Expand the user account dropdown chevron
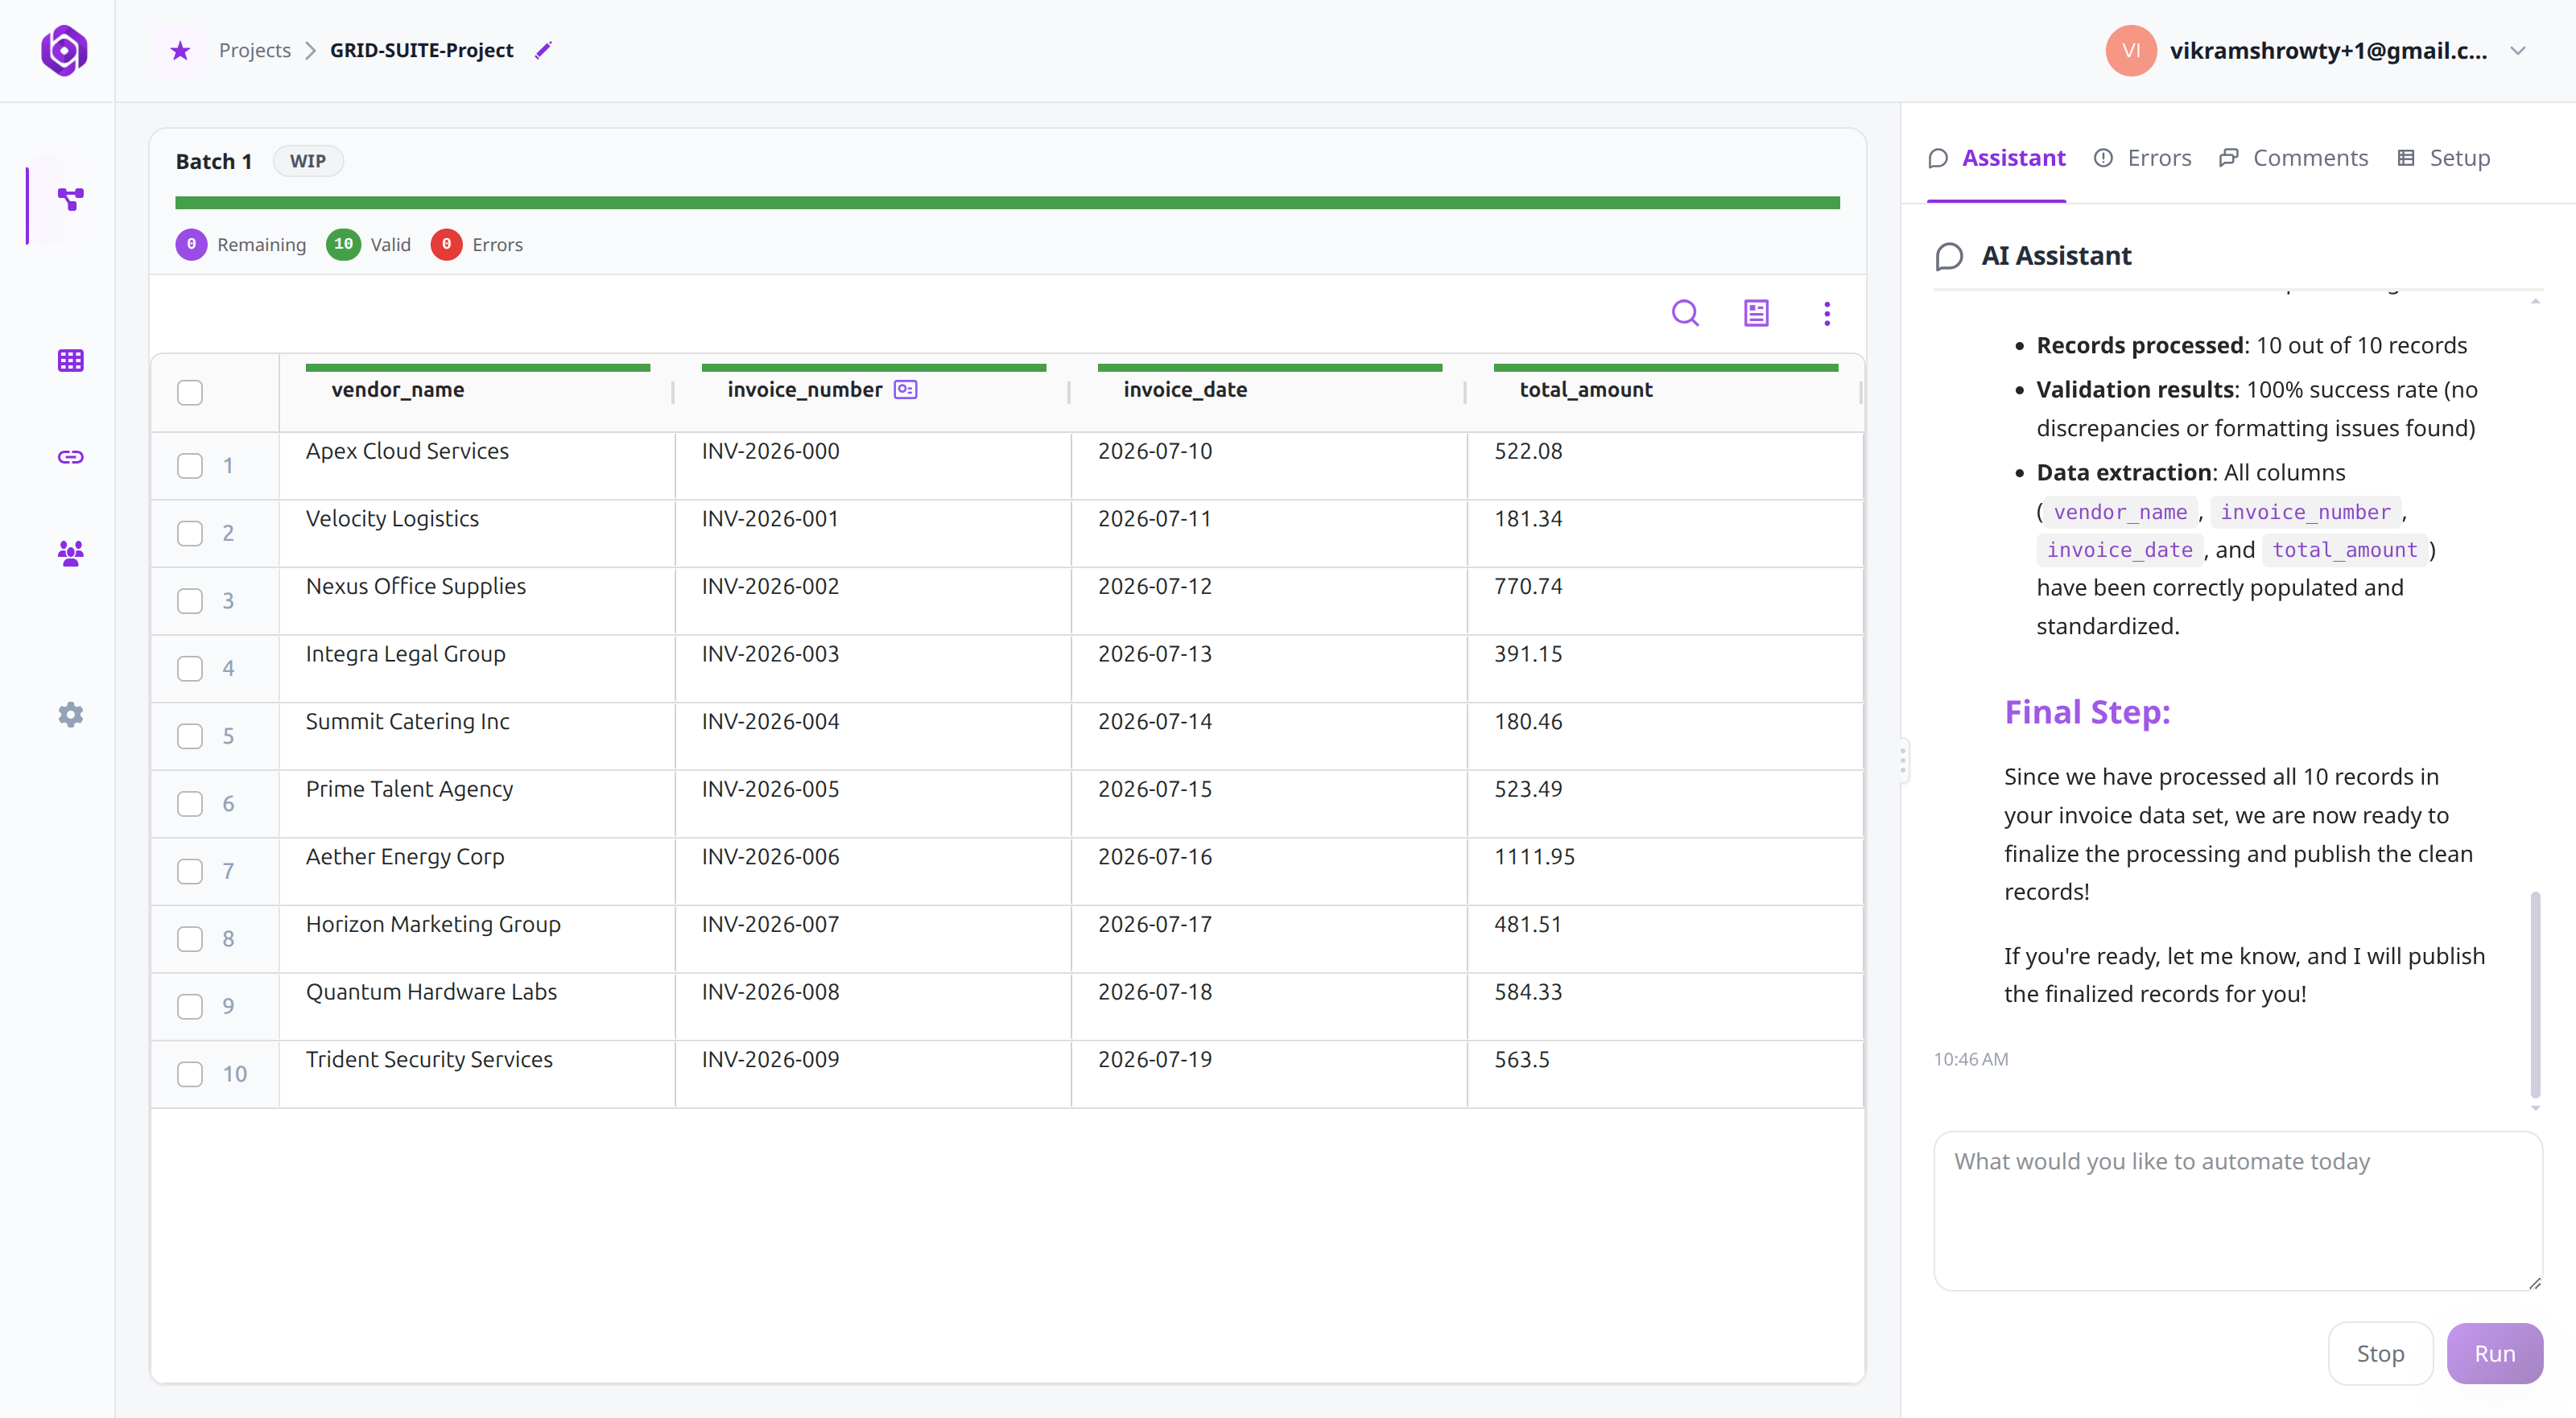 click(2518, 51)
